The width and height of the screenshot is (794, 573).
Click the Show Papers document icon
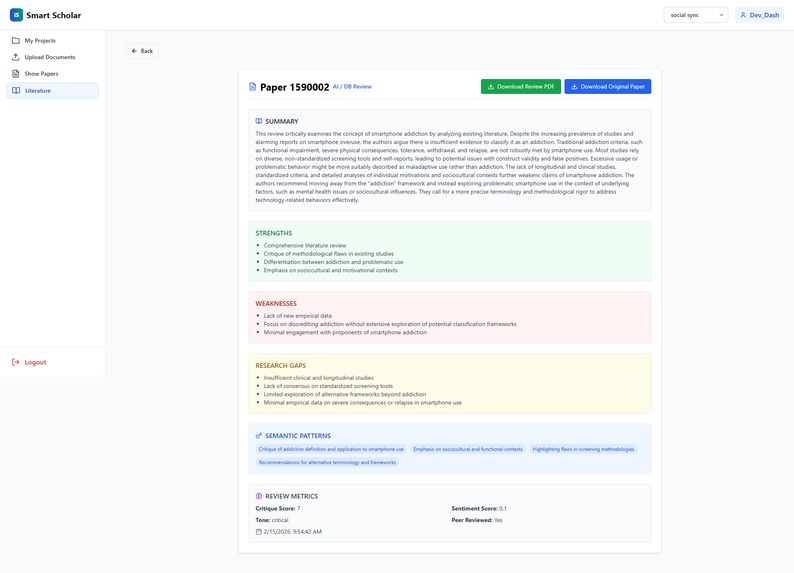tap(16, 74)
